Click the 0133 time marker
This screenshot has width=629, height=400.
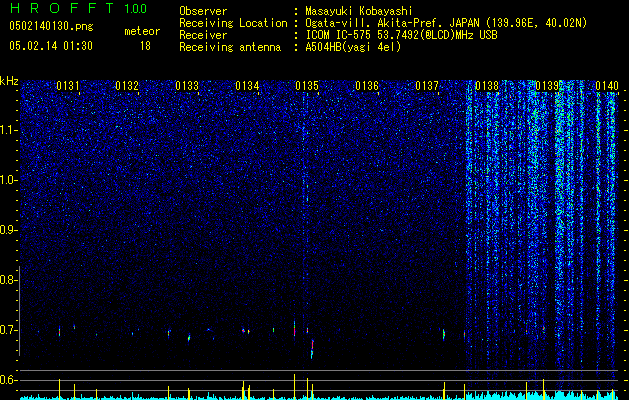(187, 86)
